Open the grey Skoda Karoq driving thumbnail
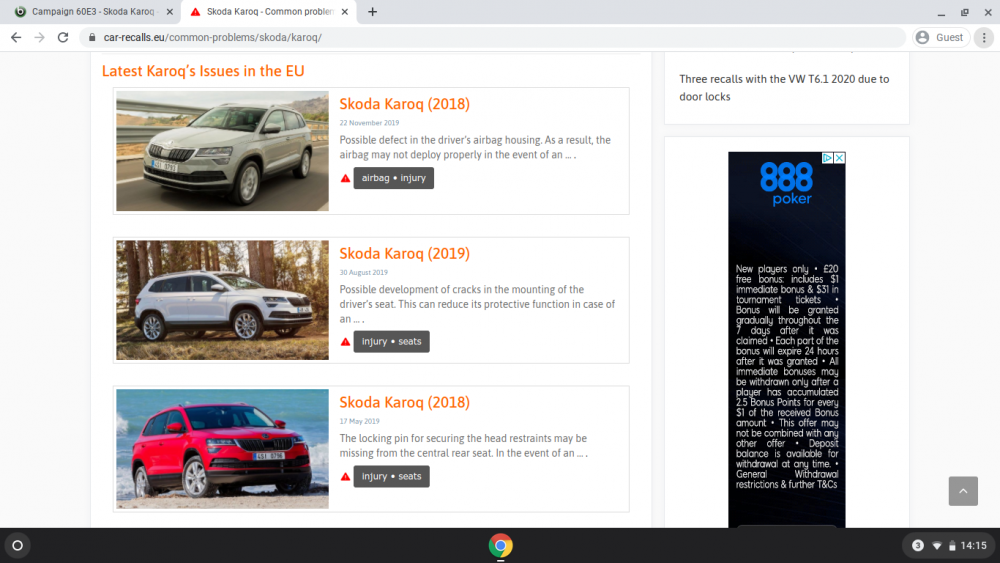Viewport: 1000px width, 563px height. (223, 151)
